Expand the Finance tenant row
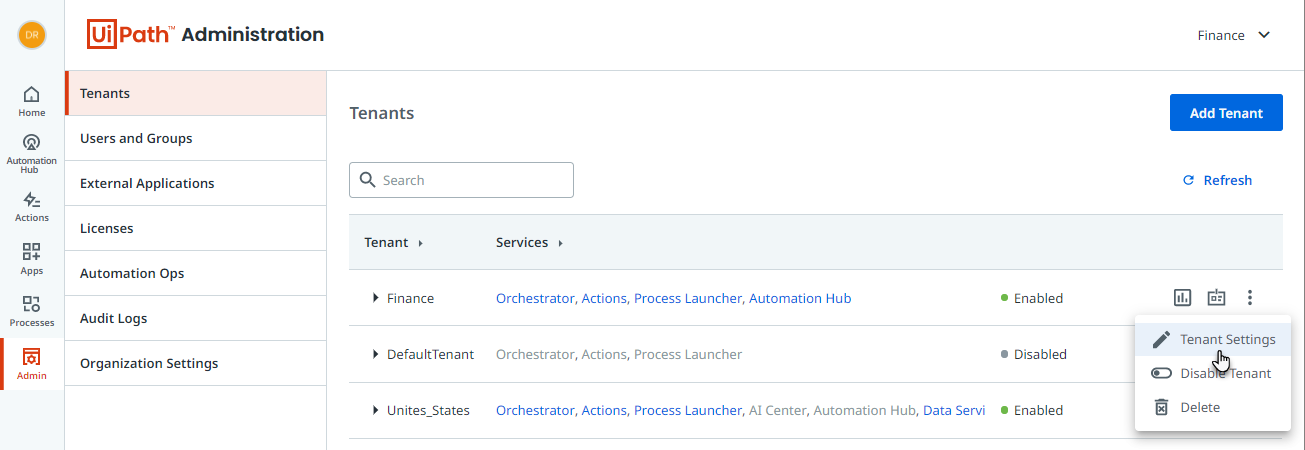This screenshot has height=450, width=1305. [x=375, y=298]
